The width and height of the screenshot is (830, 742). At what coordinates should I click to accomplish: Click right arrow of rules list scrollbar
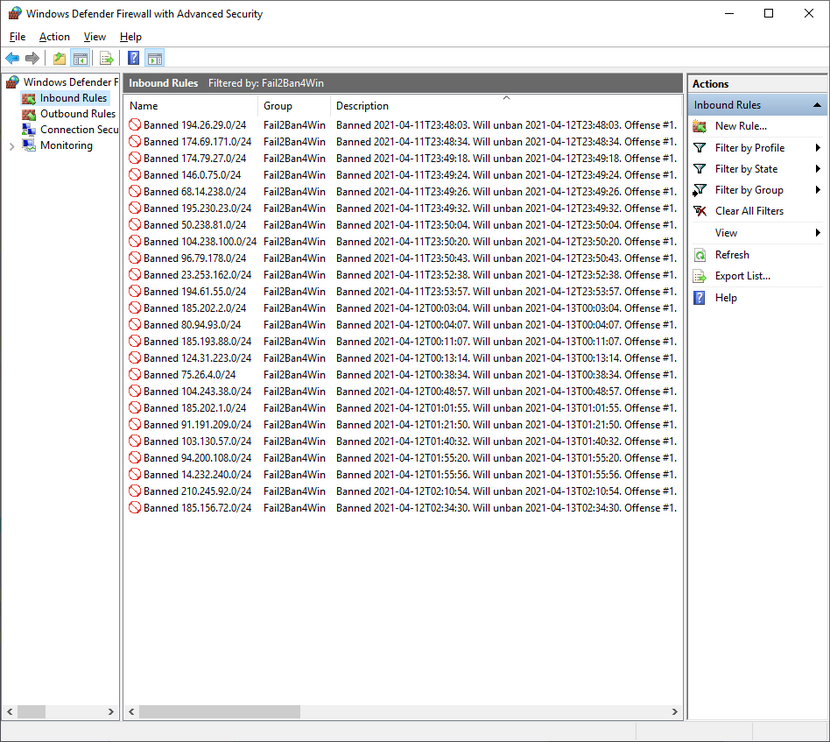(x=674, y=712)
